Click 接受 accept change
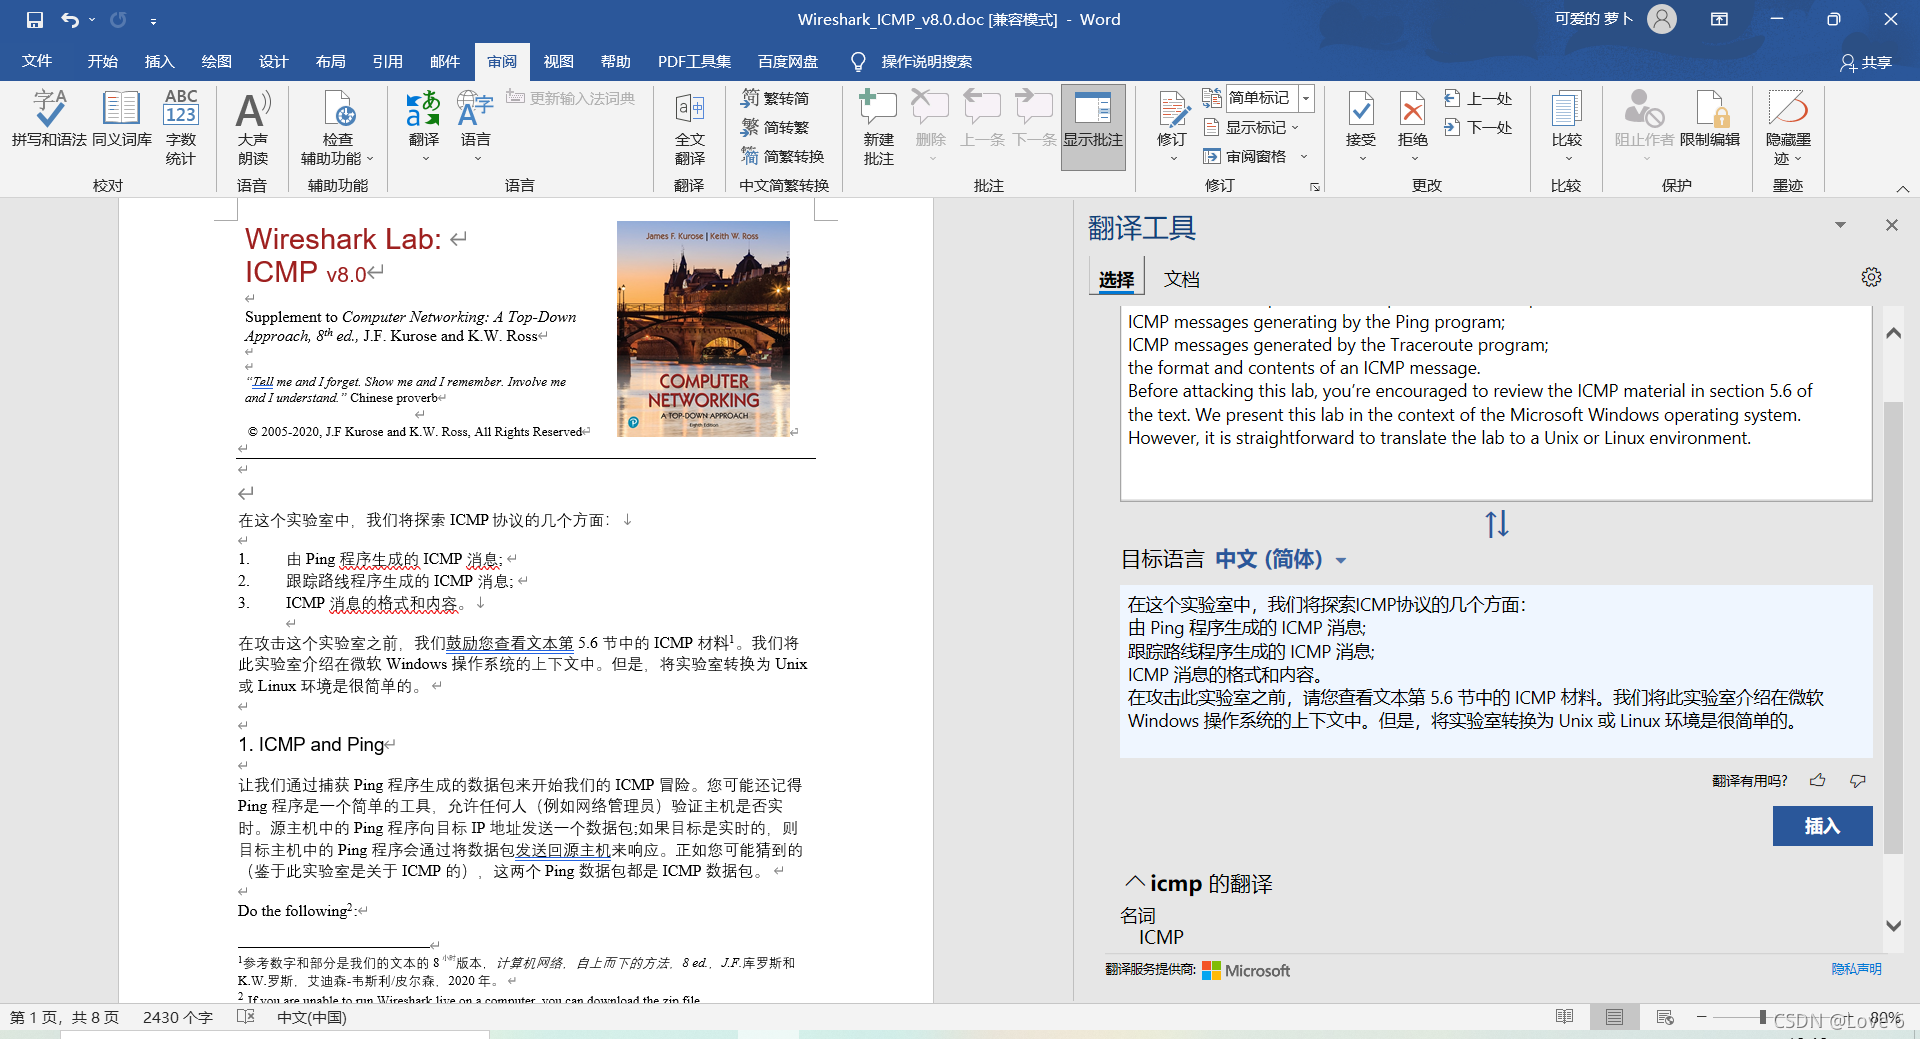The image size is (1920, 1039). click(x=1361, y=127)
